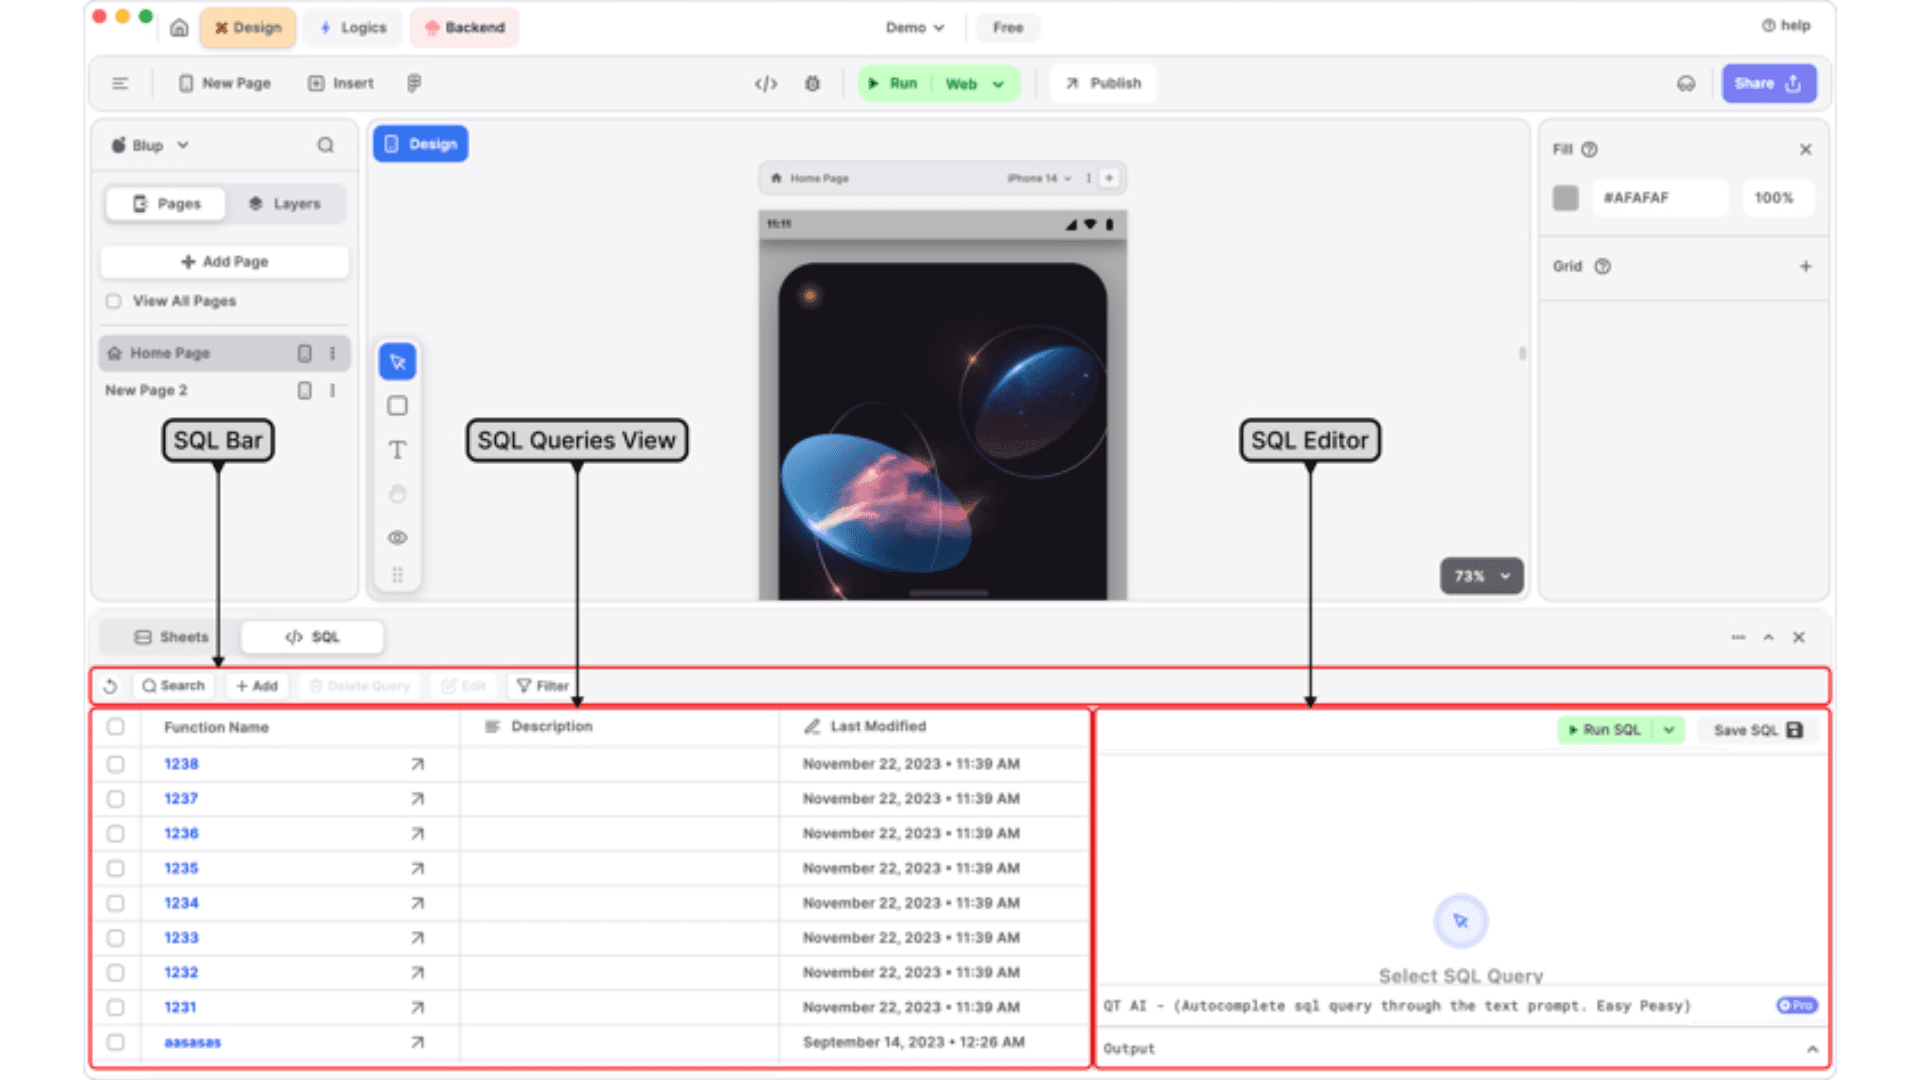The image size is (1920, 1080).
Task: Click Home Page device icon in pages list
Action: 305,354
